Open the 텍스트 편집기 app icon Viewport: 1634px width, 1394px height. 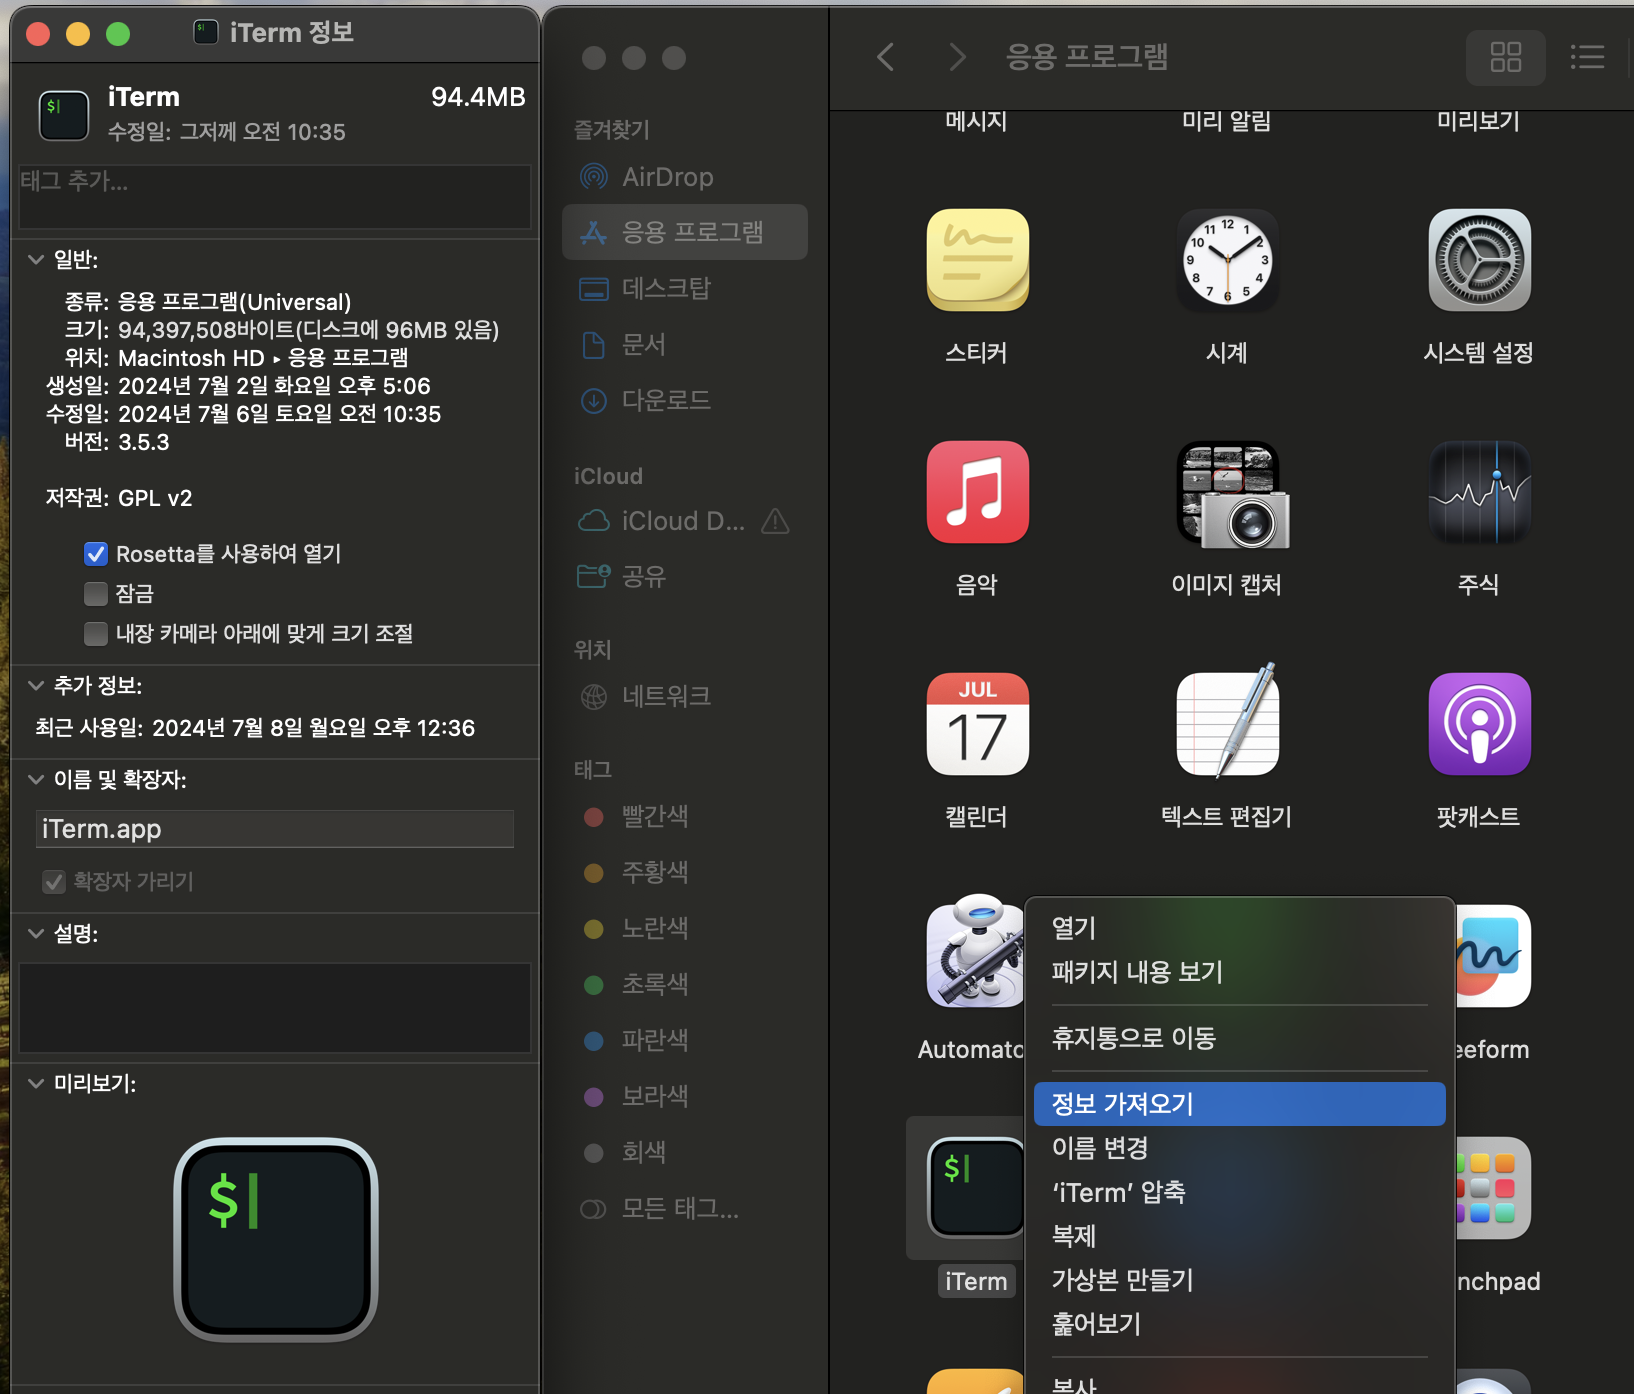coord(1227,720)
